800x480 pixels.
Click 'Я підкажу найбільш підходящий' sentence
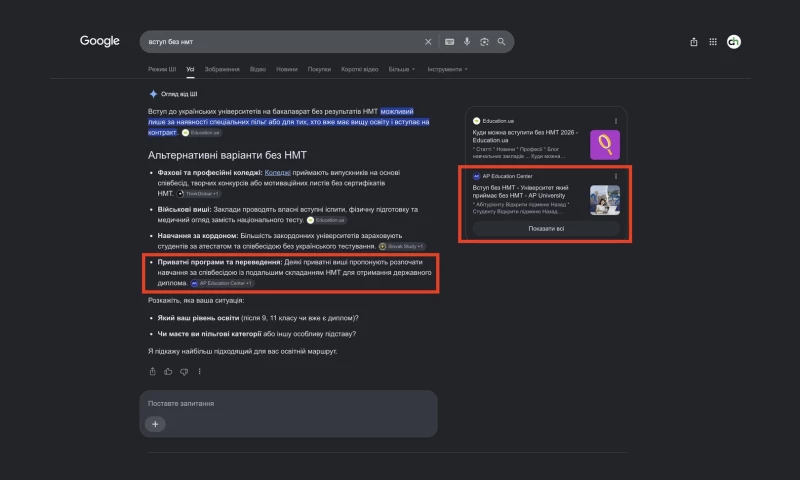pos(242,351)
